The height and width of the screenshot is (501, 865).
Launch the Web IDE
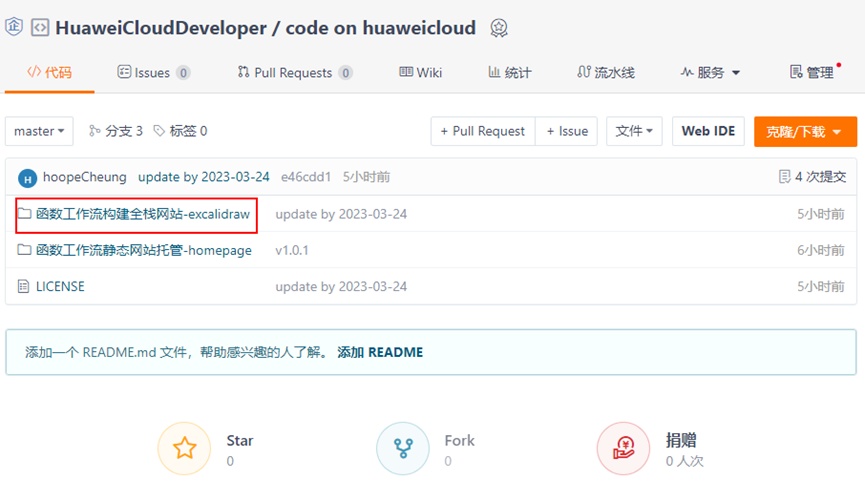click(708, 131)
